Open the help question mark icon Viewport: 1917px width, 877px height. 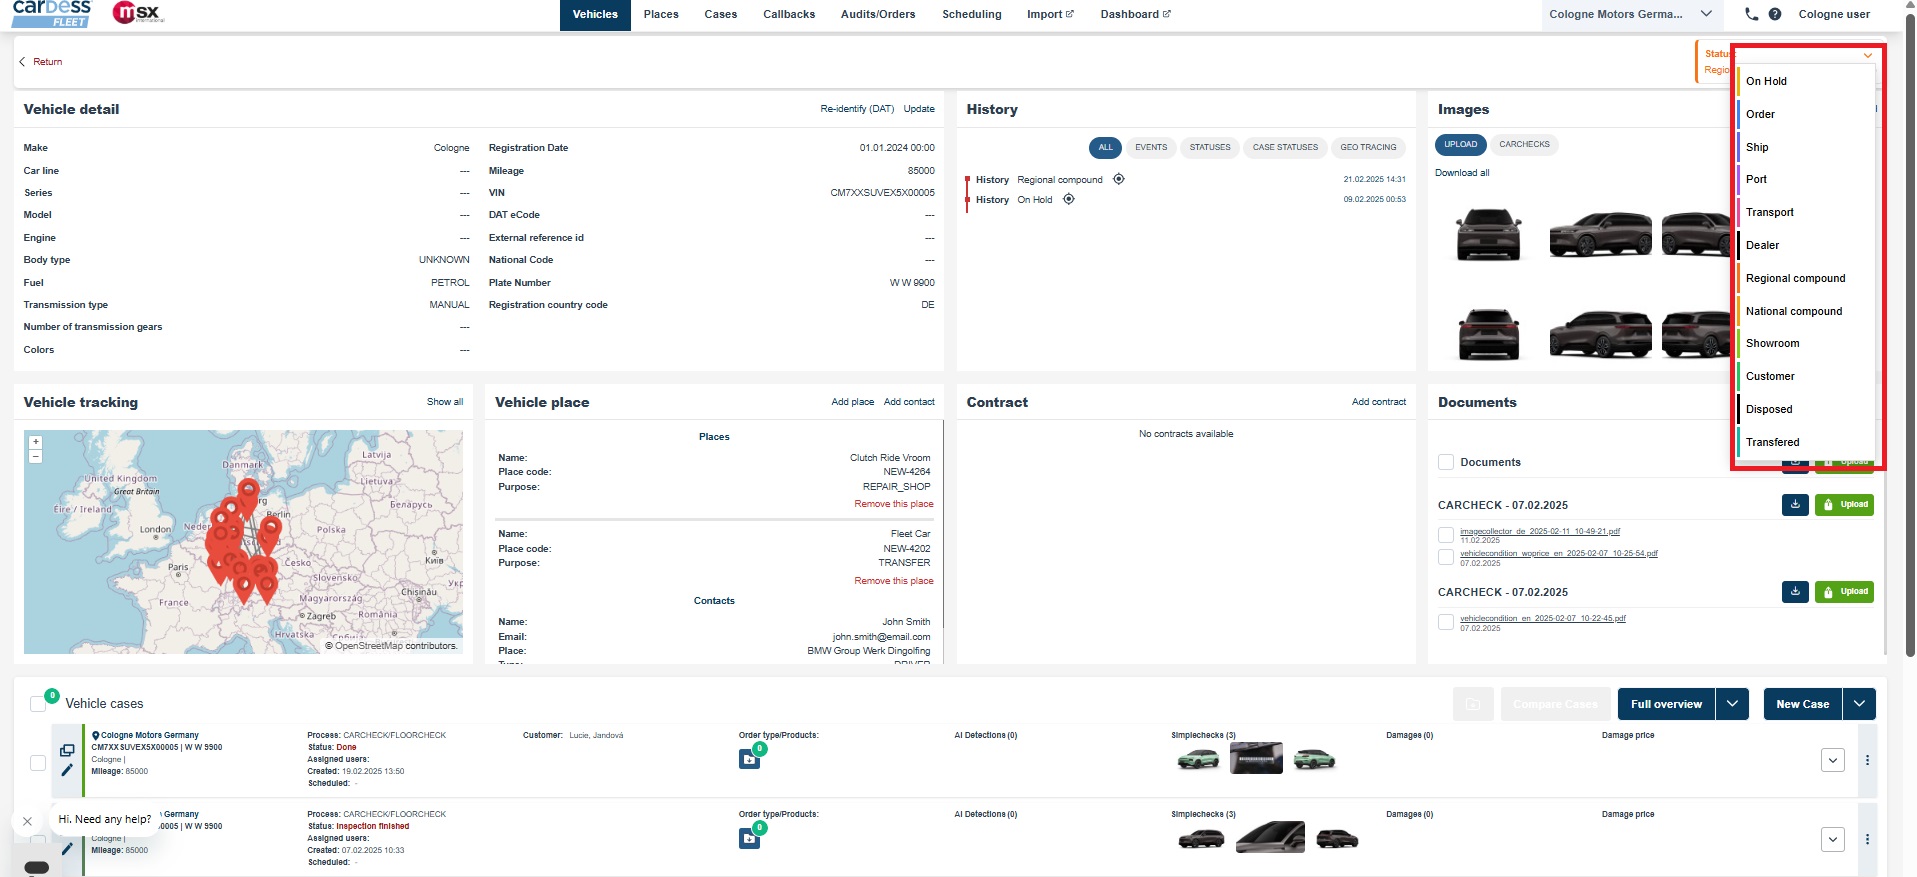coord(1775,14)
